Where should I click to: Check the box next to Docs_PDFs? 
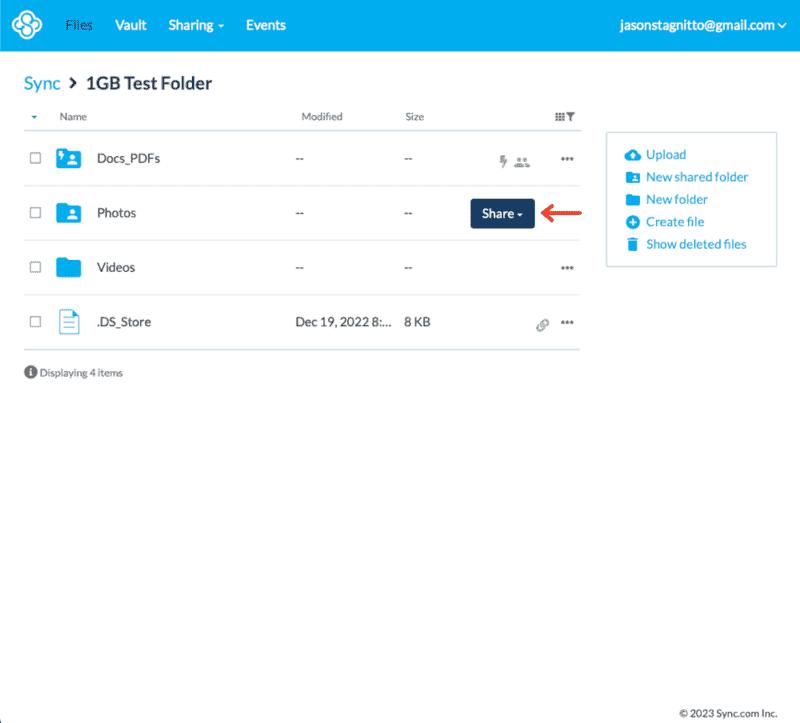[x=35, y=158]
